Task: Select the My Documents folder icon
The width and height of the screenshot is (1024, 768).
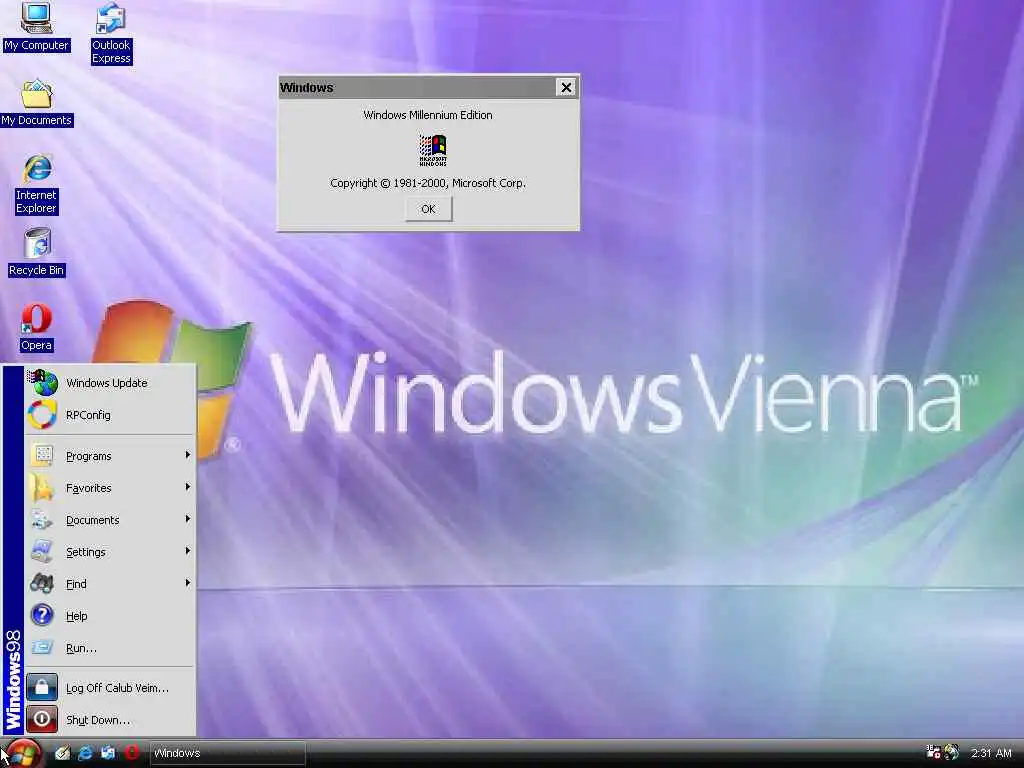Action: 37,103
